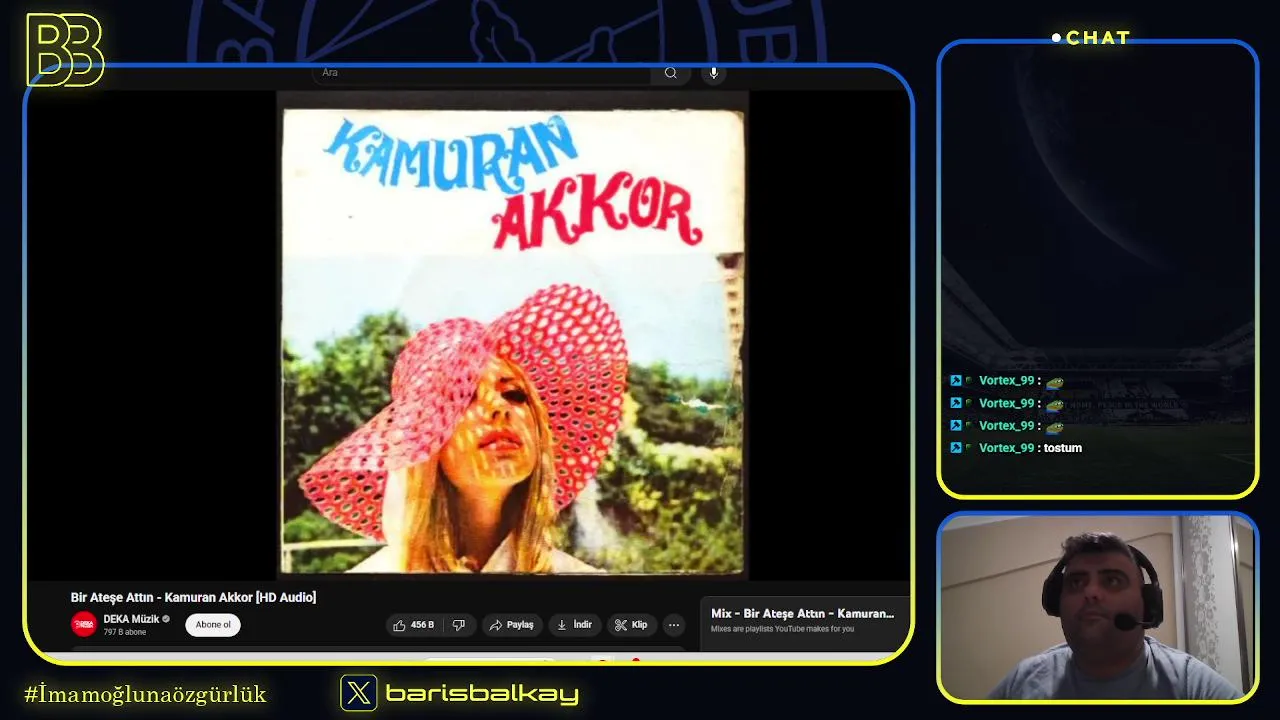Click the 797 B abone subscriber count

tap(125, 632)
